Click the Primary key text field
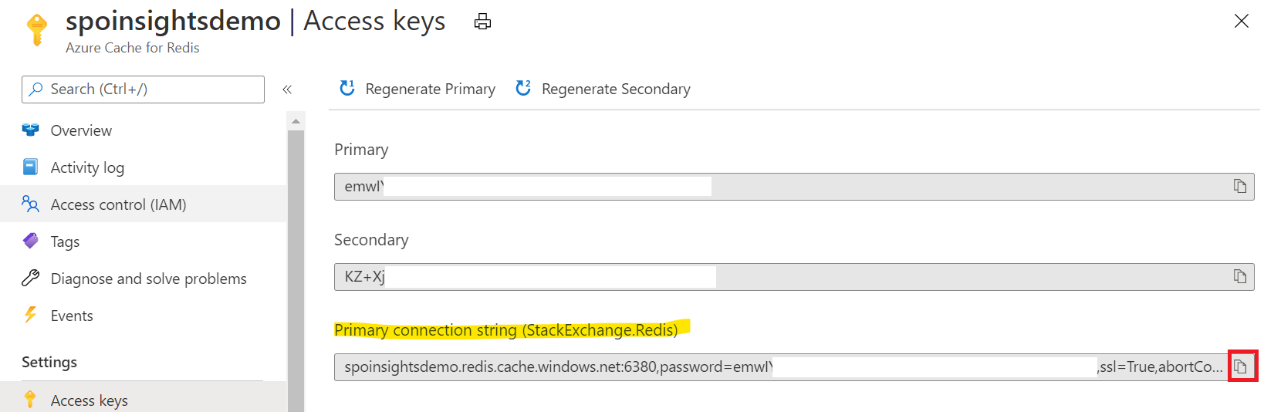 (x=794, y=186)
